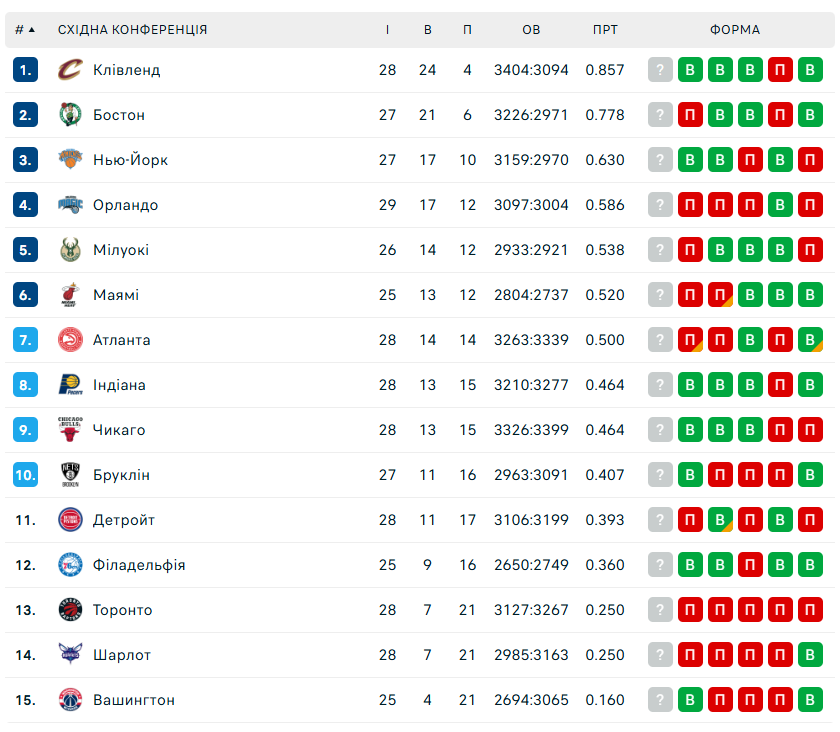Click the СХІДНА КОНФЕРЕНЦІЯ header

pyautogui.click(x=133, y=30)
